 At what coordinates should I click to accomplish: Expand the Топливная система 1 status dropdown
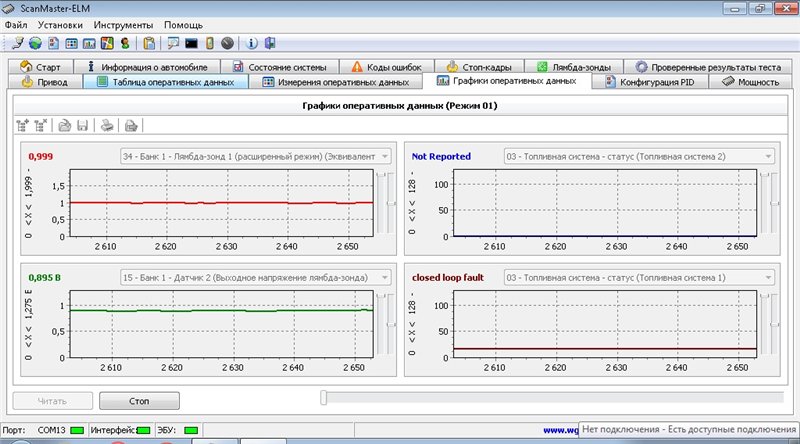coord(768,278)
